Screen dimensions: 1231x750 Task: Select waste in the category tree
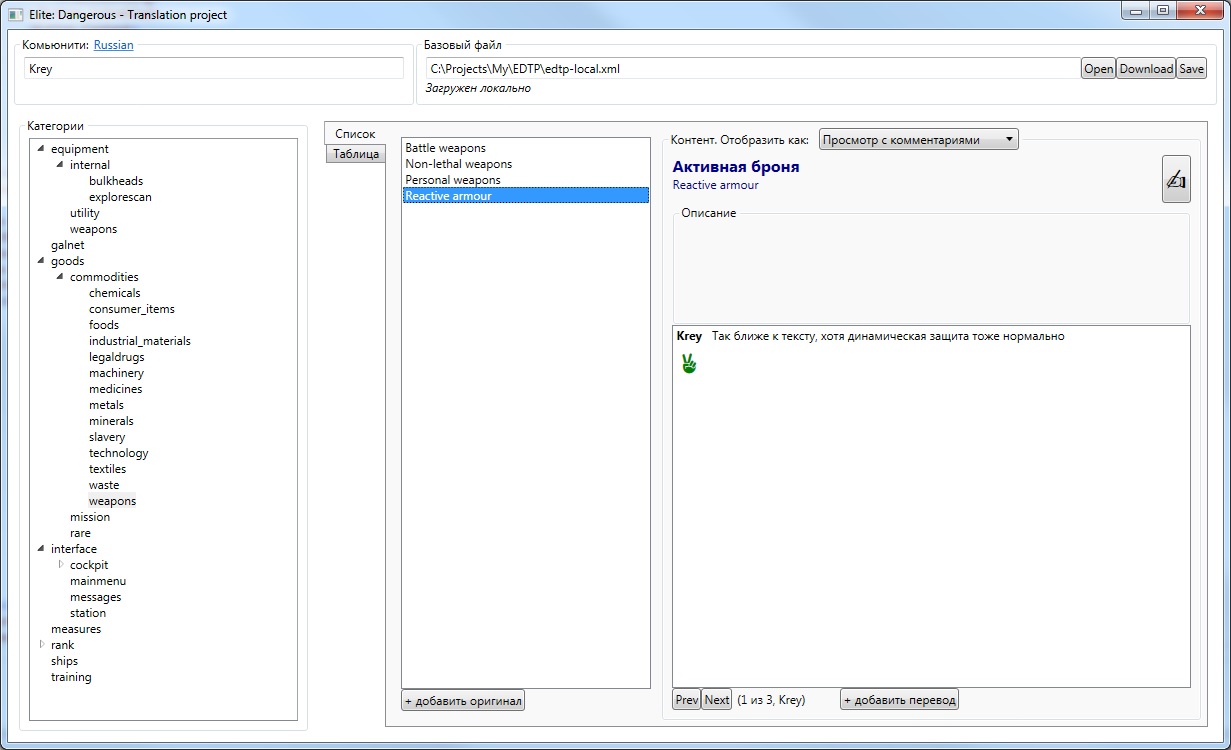(x=104, y=485)
